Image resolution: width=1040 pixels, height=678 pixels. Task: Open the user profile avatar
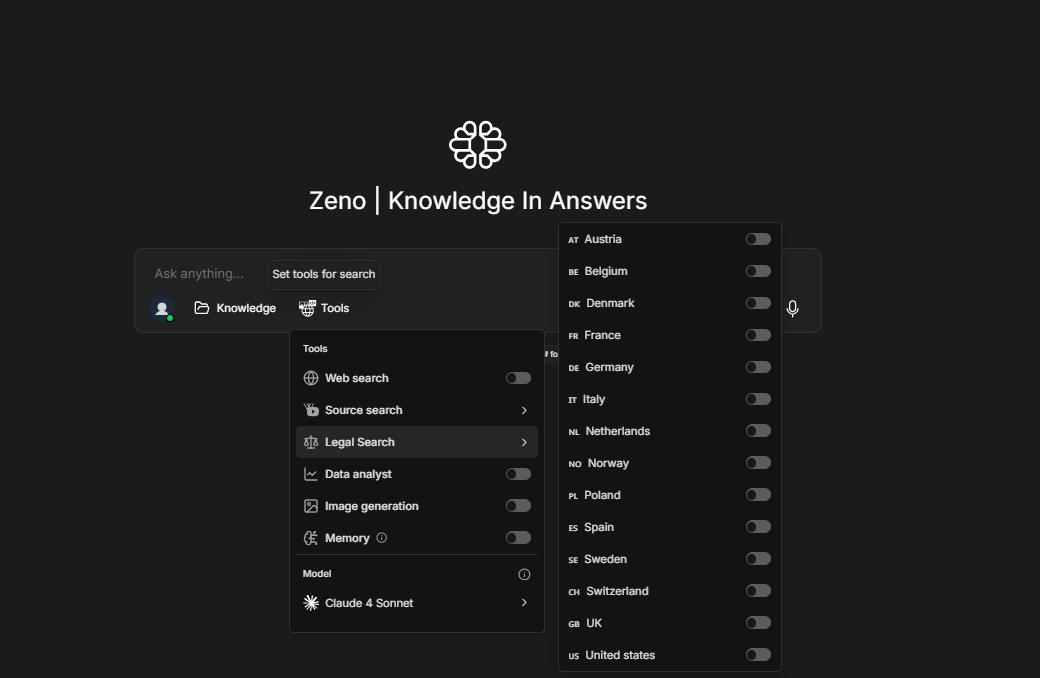pyautogui.click(x=162, y=308)
